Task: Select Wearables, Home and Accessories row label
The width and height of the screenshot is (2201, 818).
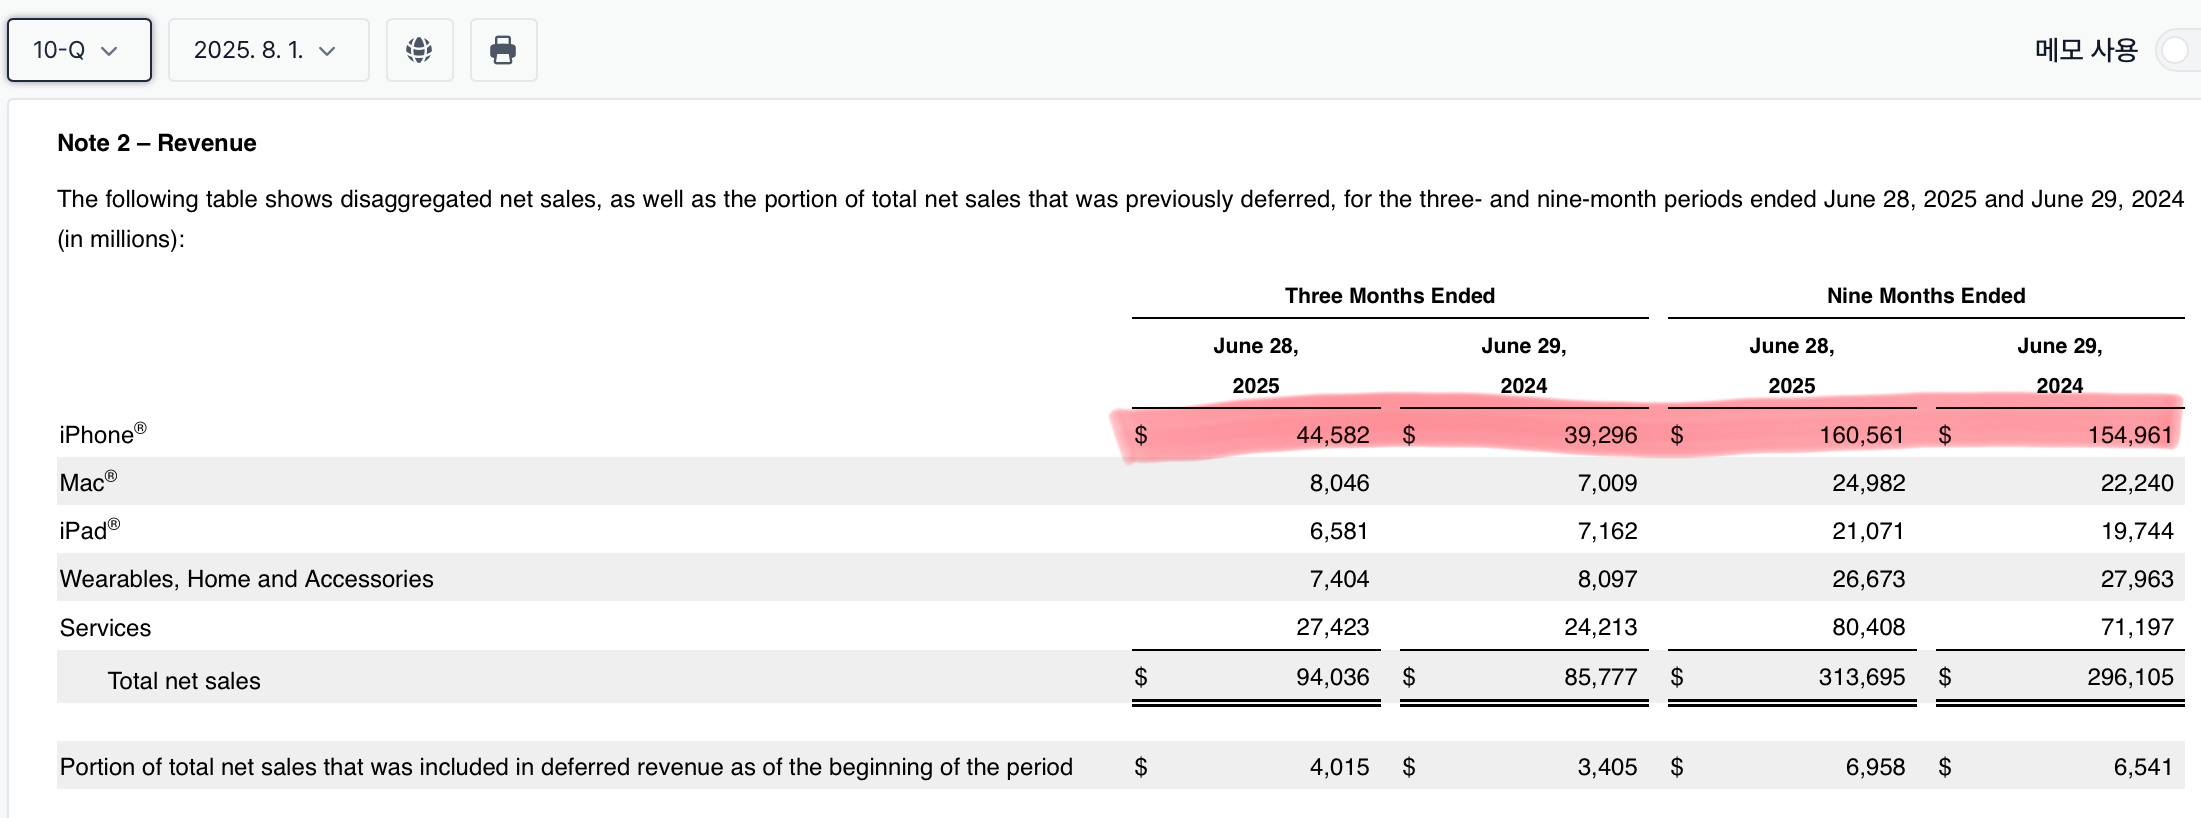Action: (246, 579)
